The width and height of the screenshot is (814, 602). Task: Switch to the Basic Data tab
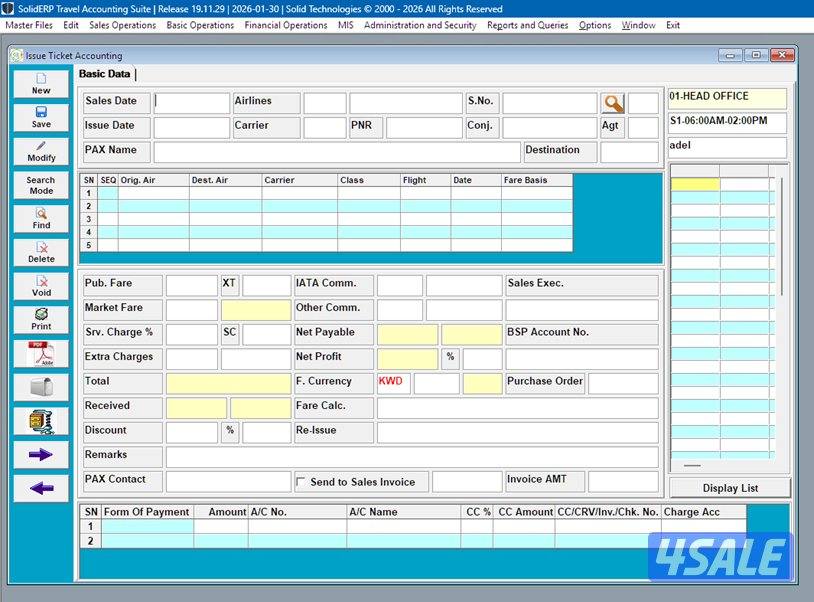click(x=105, y=74)
